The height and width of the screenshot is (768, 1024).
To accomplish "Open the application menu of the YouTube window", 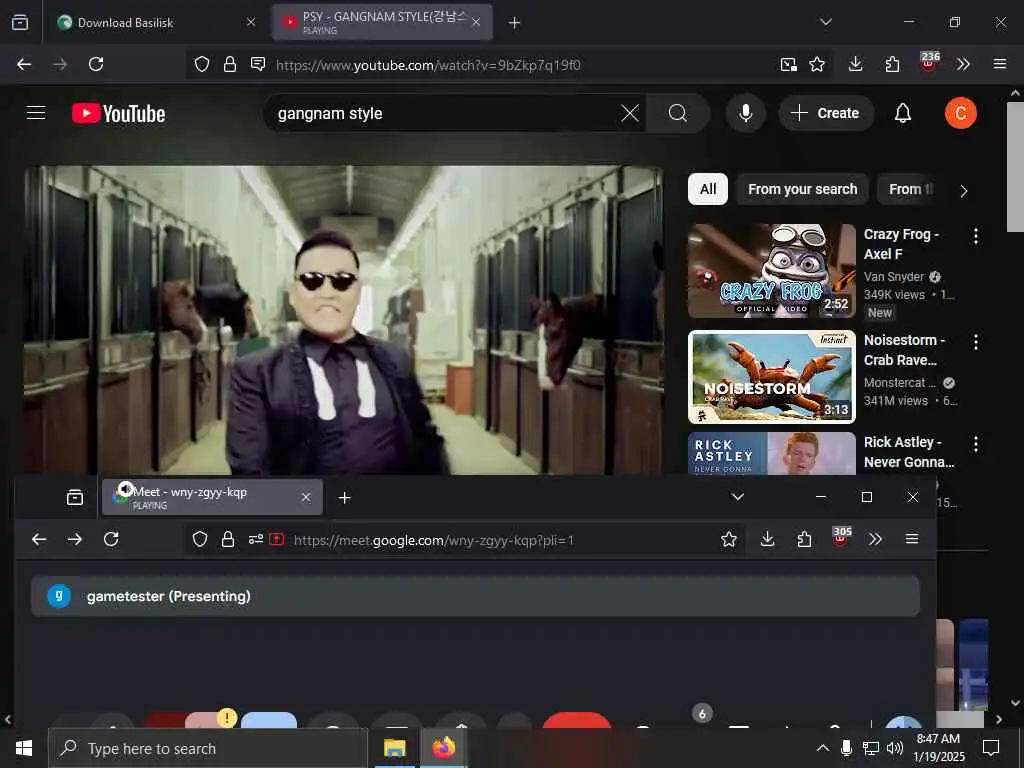I will click(1000, 64).
